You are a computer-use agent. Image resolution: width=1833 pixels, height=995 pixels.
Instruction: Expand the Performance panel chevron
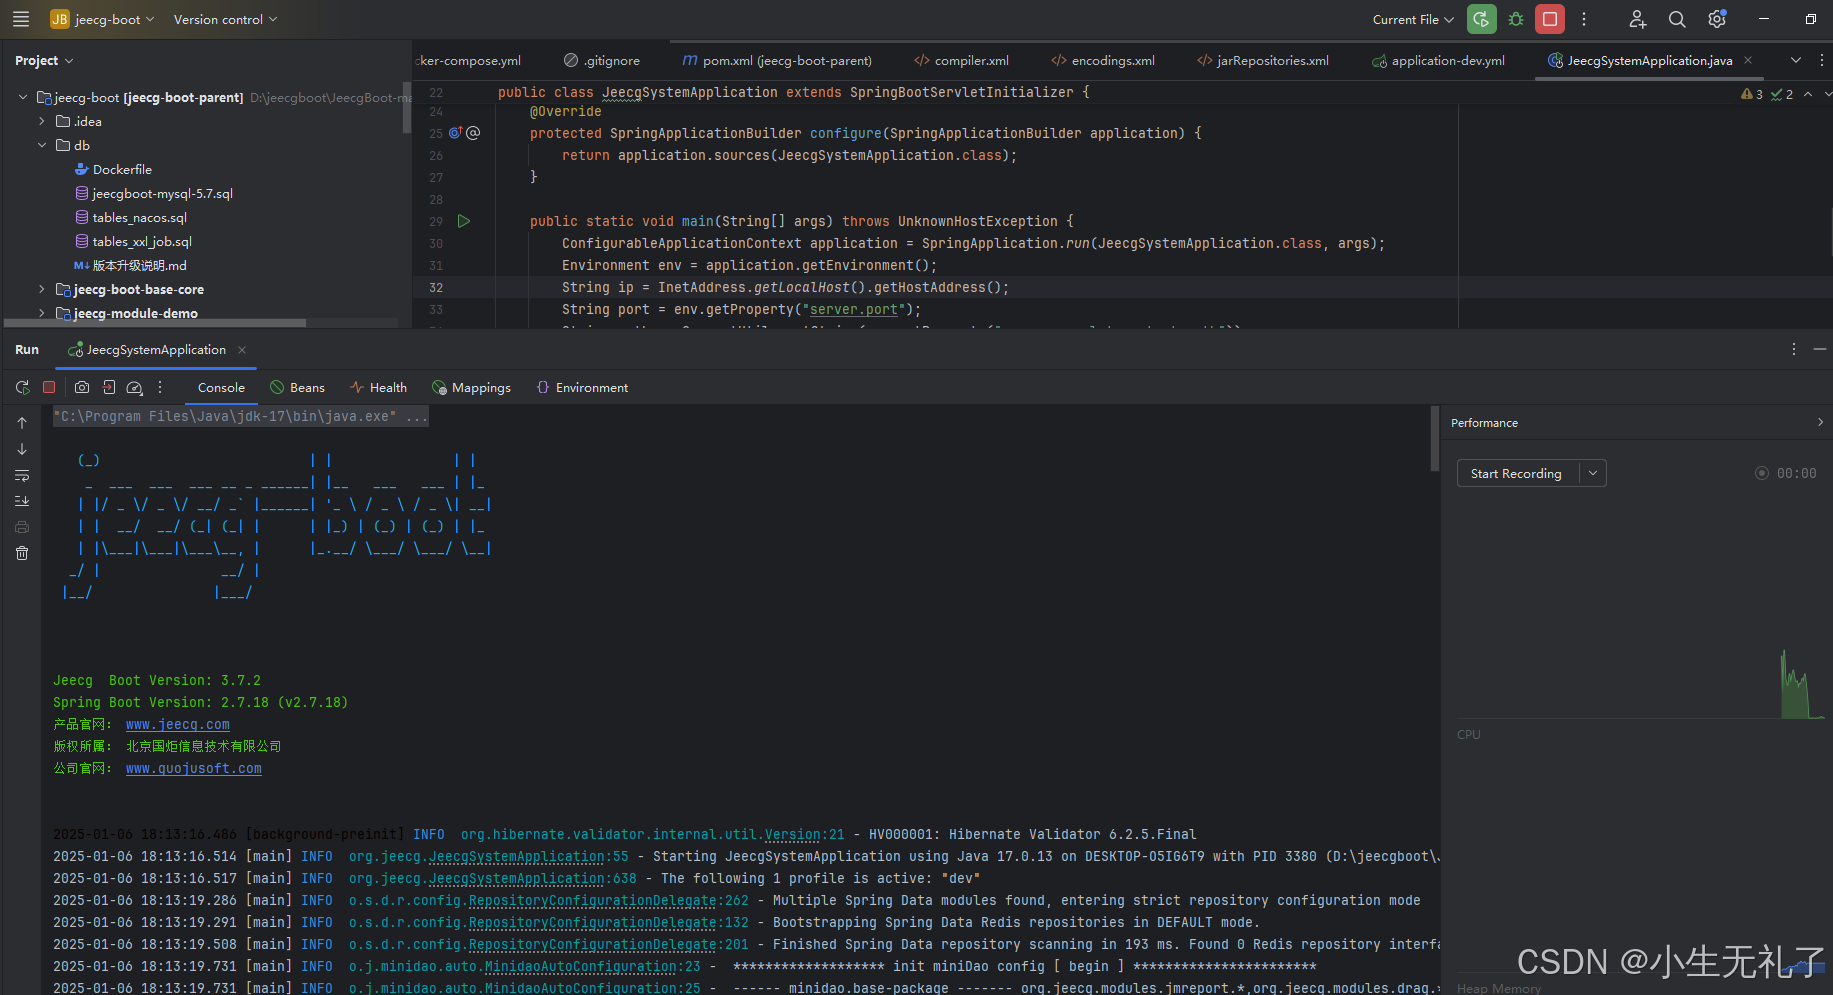1820,422
